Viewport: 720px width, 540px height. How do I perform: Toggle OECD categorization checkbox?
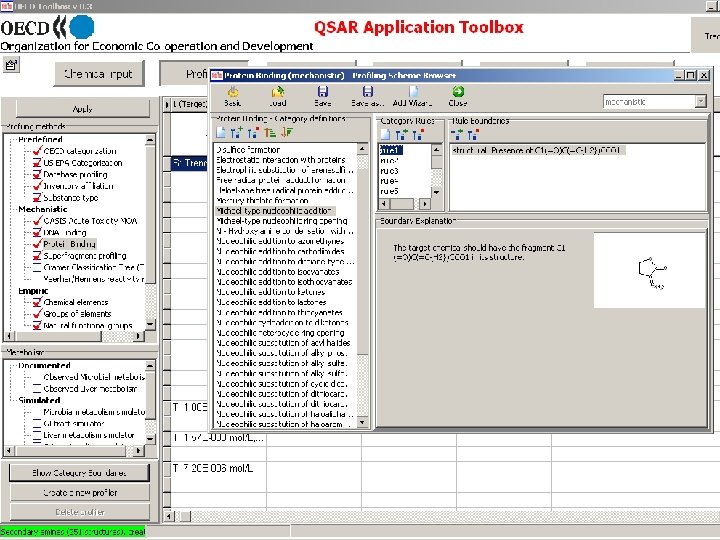pos(37,151)
